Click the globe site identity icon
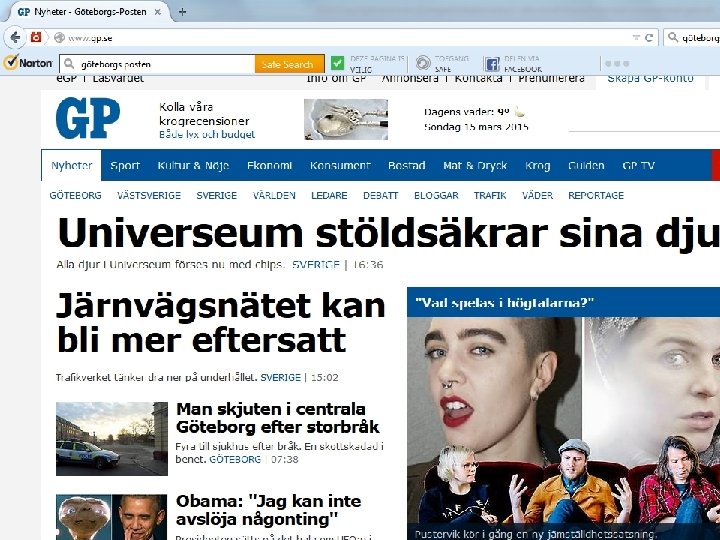The height and width of the screenshot is (540, 720). (59, 38)
